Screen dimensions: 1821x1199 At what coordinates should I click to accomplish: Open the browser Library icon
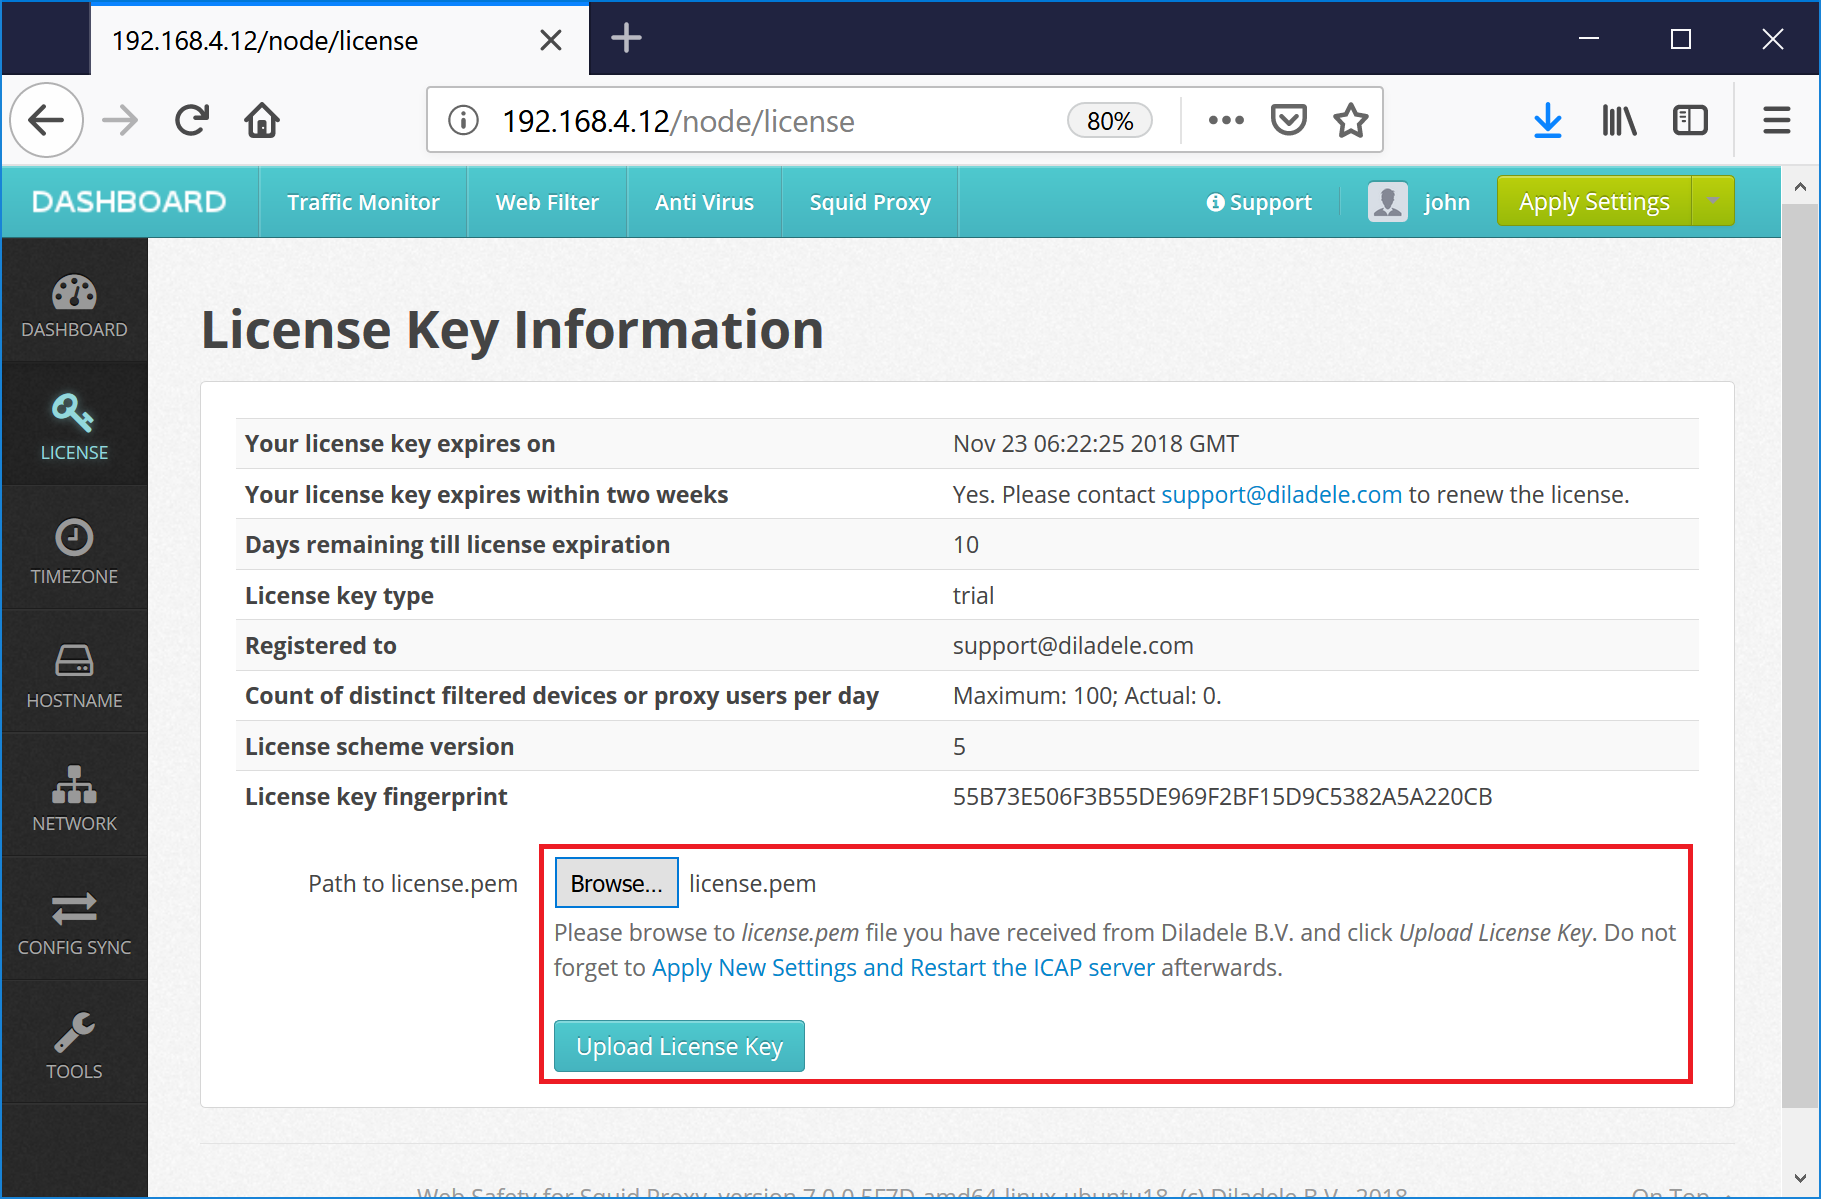click(x=1619, y=121)
